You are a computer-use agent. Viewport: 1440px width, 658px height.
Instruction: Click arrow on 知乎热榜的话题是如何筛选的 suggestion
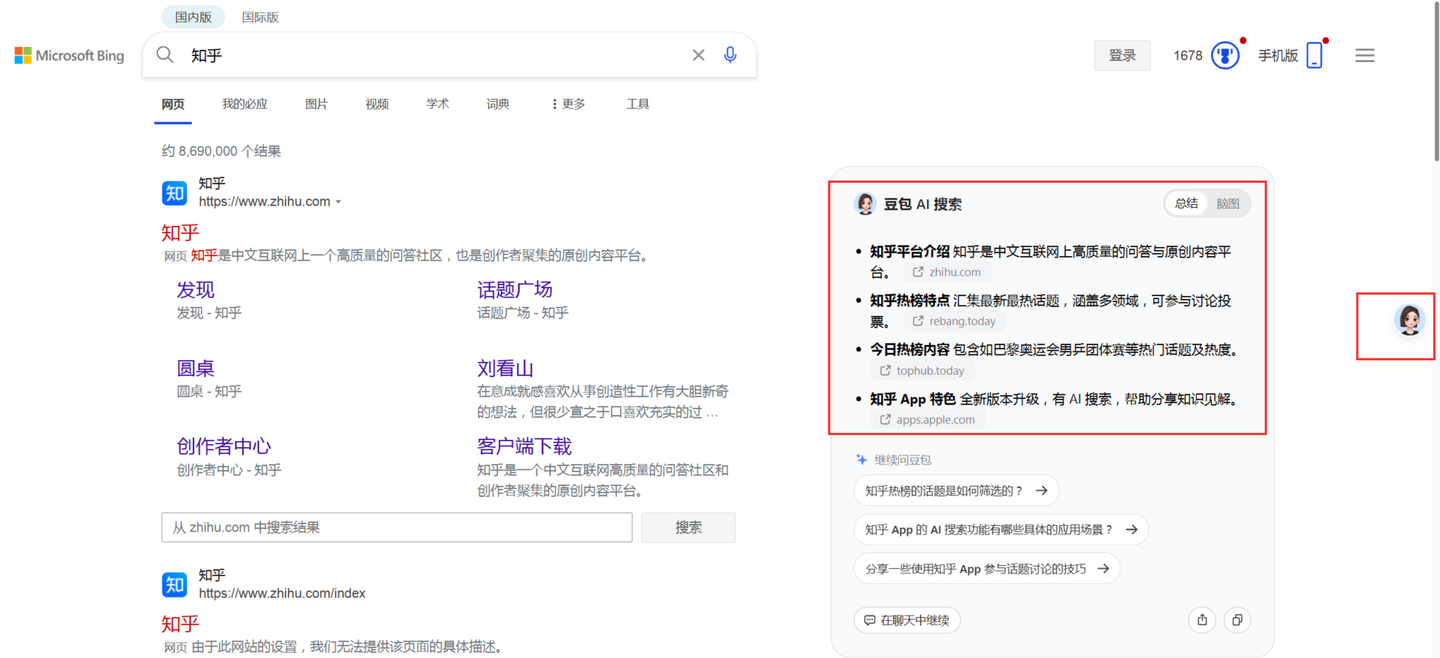click(1042, 490)
